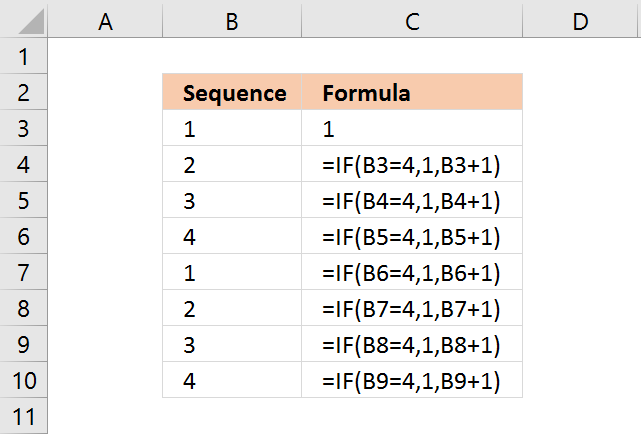The width and height of the screenshot is (641, 434).
Task: Select row 2 header
Action: click(24, 92)
